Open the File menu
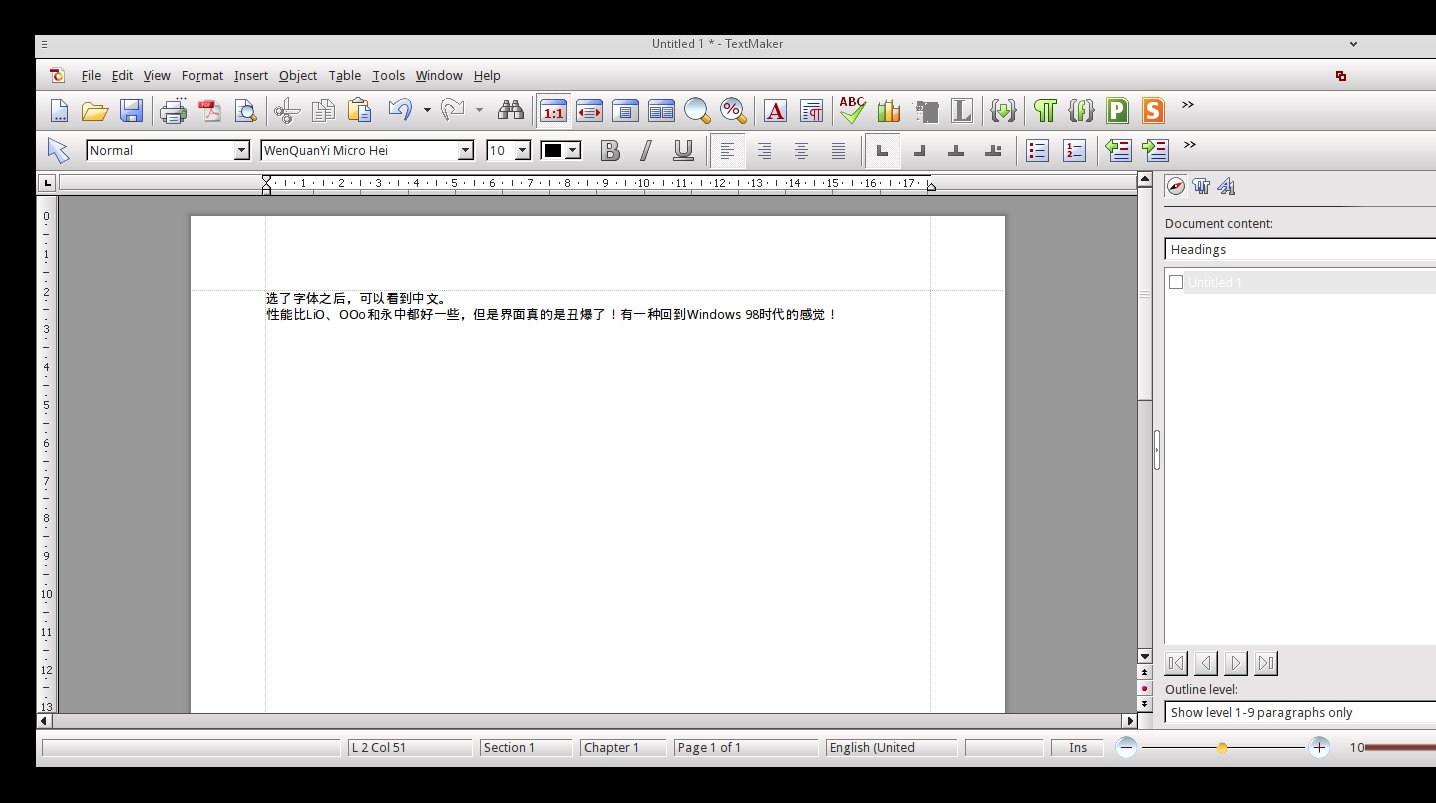Viewport: 1436px width, 803px height. pos(91,75)
